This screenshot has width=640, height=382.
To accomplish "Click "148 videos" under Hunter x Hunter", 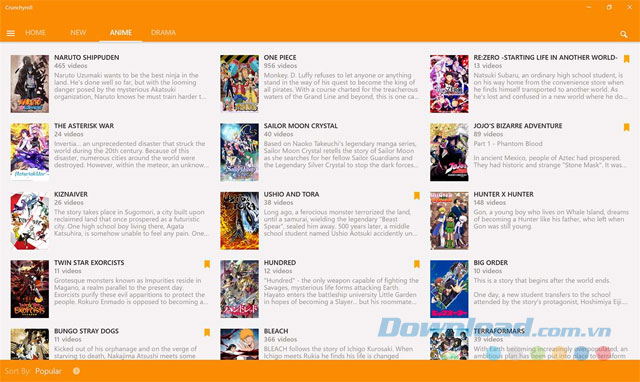I will (x=490, y=202).
